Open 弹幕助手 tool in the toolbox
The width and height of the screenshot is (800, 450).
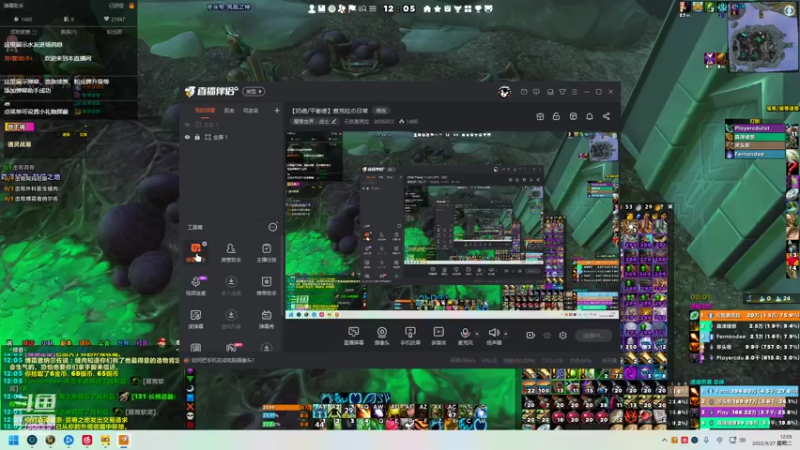point(195,252)
